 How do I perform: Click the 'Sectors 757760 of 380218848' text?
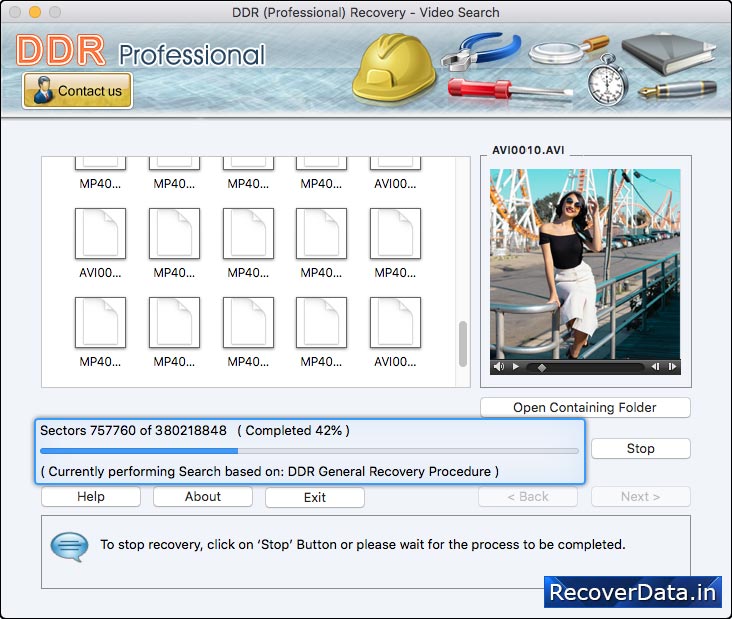click(x=133, y=430)
